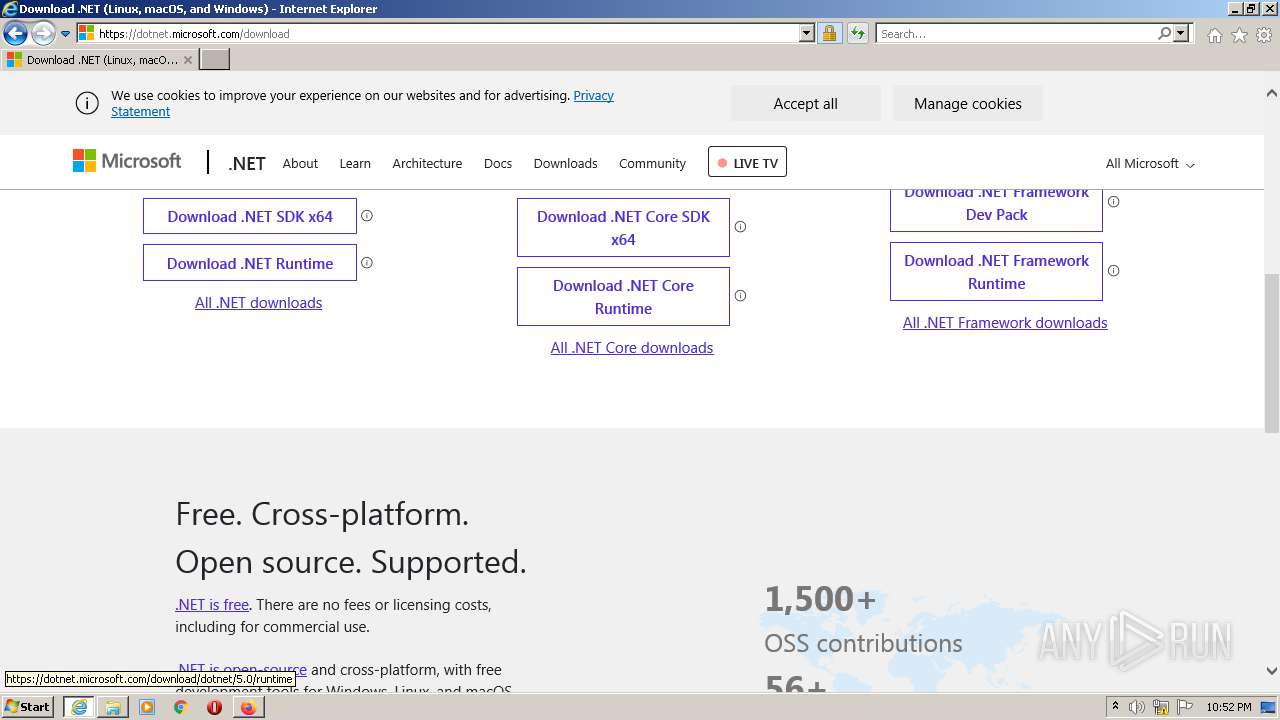Click the browser Forward arrow button
Screen dimensions: 1280x720
pos(42,34)
